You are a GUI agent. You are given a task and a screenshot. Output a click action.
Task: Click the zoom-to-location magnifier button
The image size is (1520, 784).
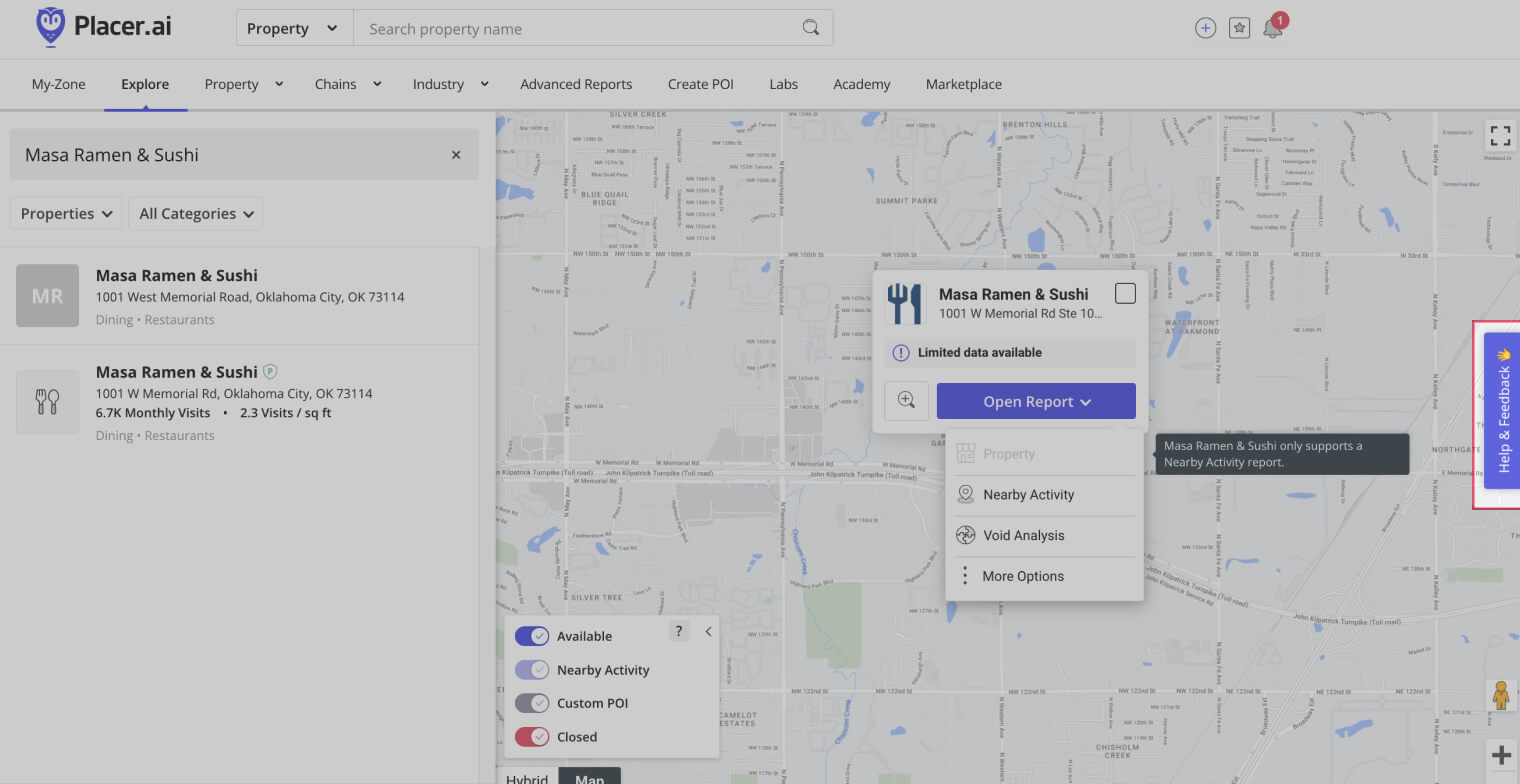coord(906,401)
